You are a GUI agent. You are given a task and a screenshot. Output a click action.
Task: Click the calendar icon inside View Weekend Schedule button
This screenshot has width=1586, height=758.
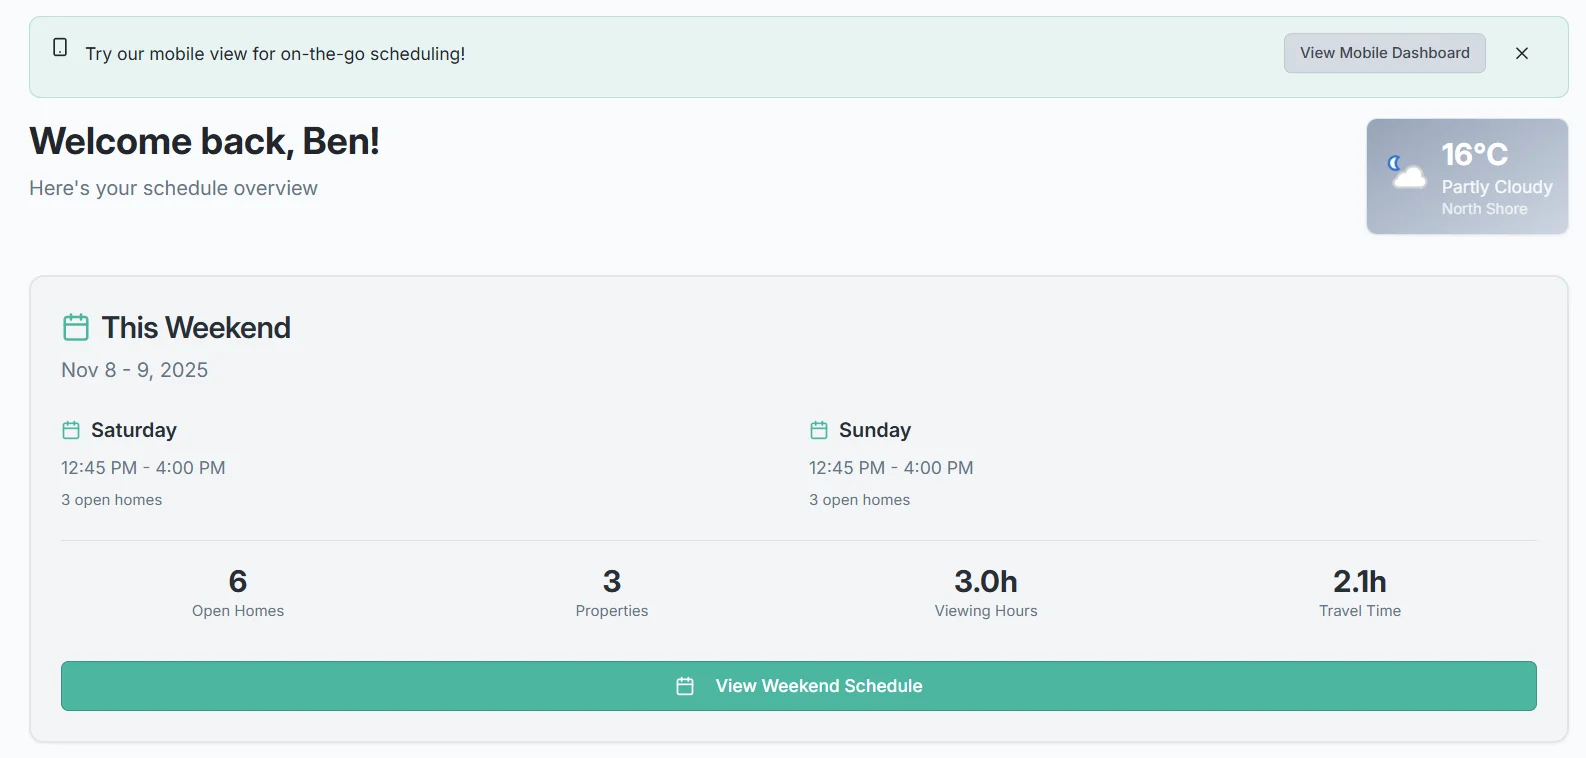(x=685, y=686)
